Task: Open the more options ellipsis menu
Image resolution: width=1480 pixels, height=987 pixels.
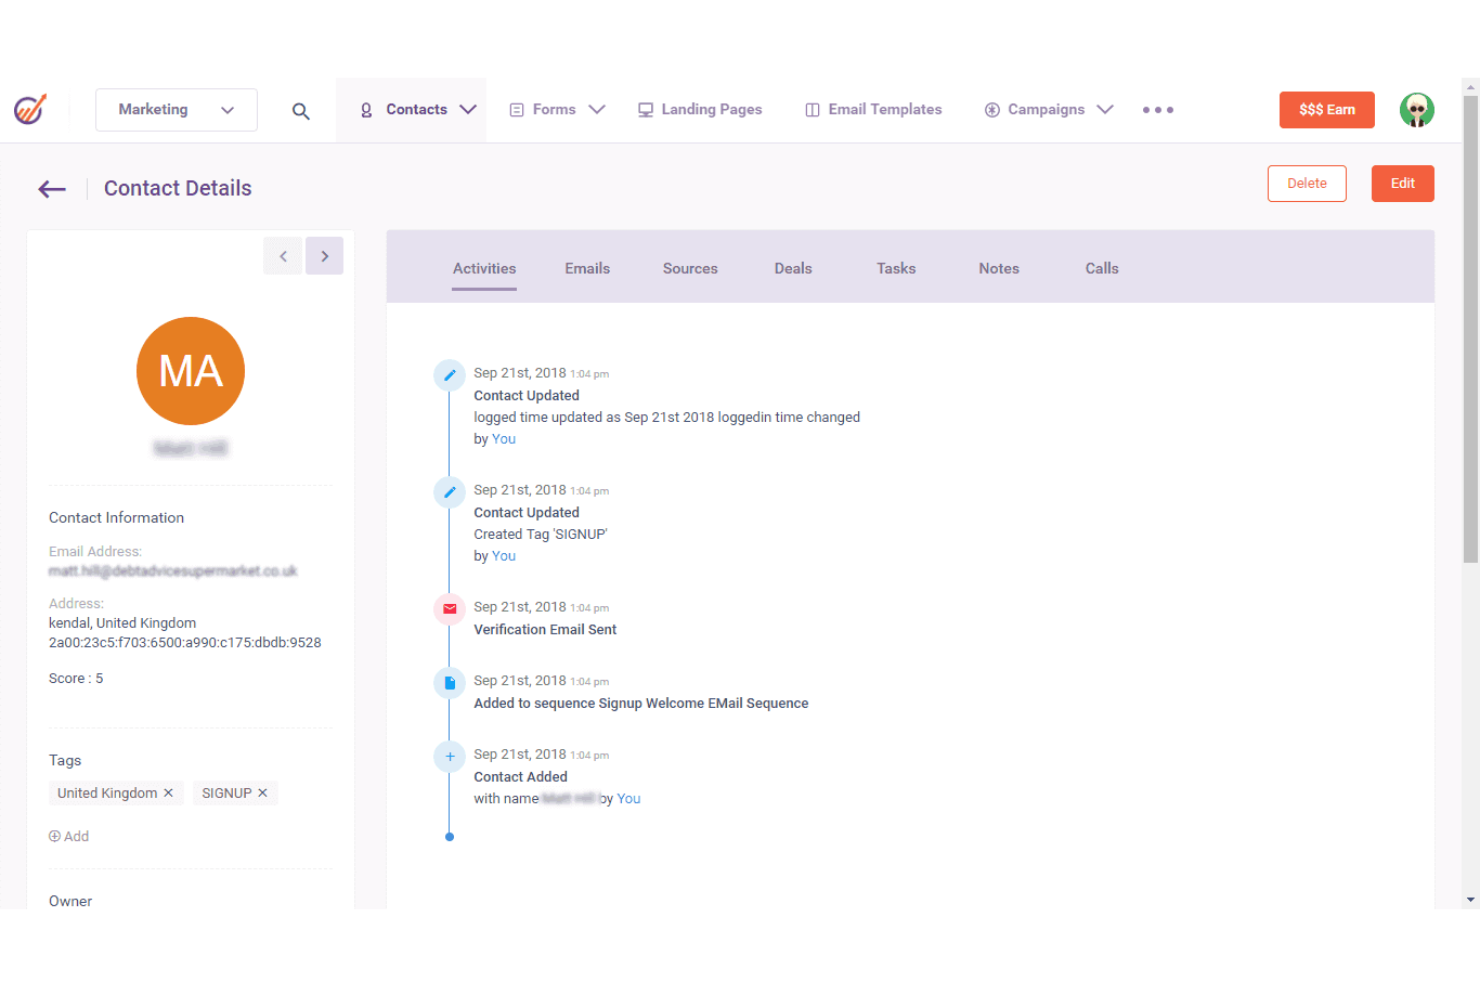Action: 1157,110
